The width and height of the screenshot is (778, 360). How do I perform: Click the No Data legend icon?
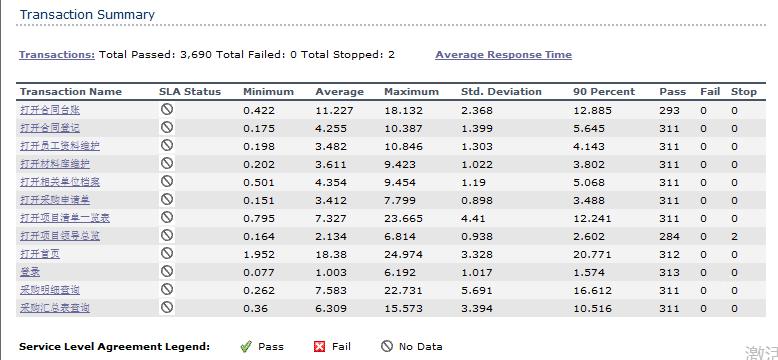click(387, 346)
